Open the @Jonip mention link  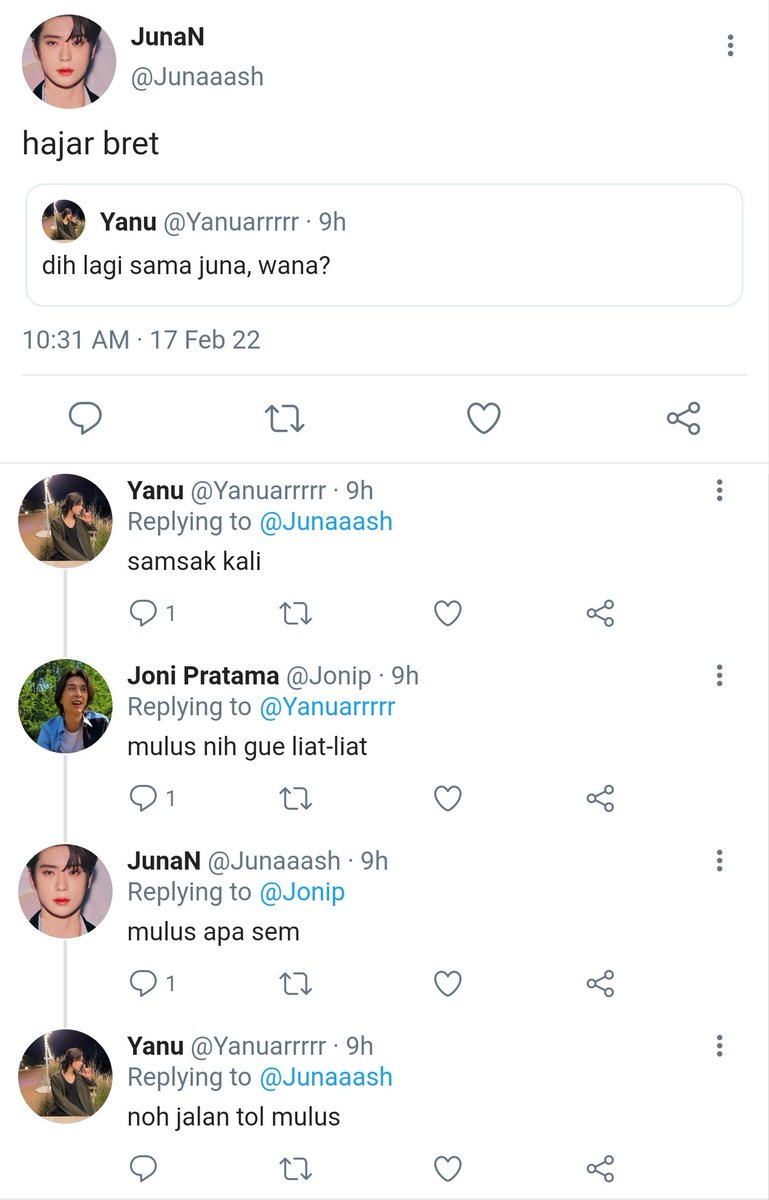(x=302, y=892)
